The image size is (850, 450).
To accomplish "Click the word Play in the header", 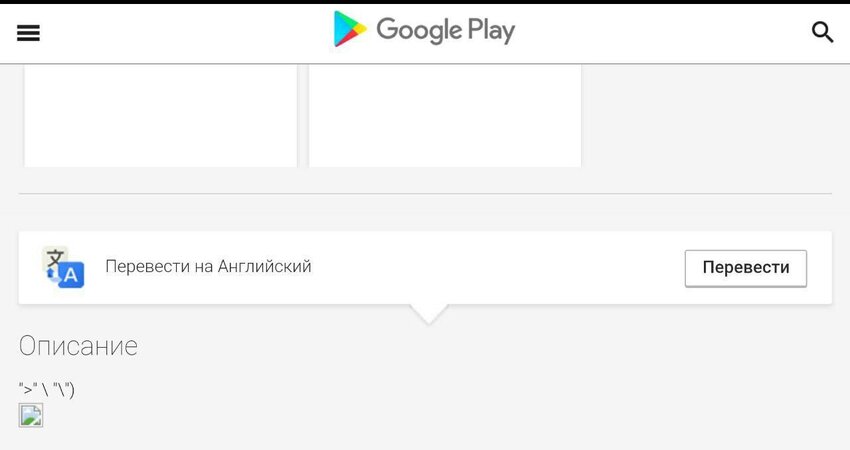I will pos(491,30).
